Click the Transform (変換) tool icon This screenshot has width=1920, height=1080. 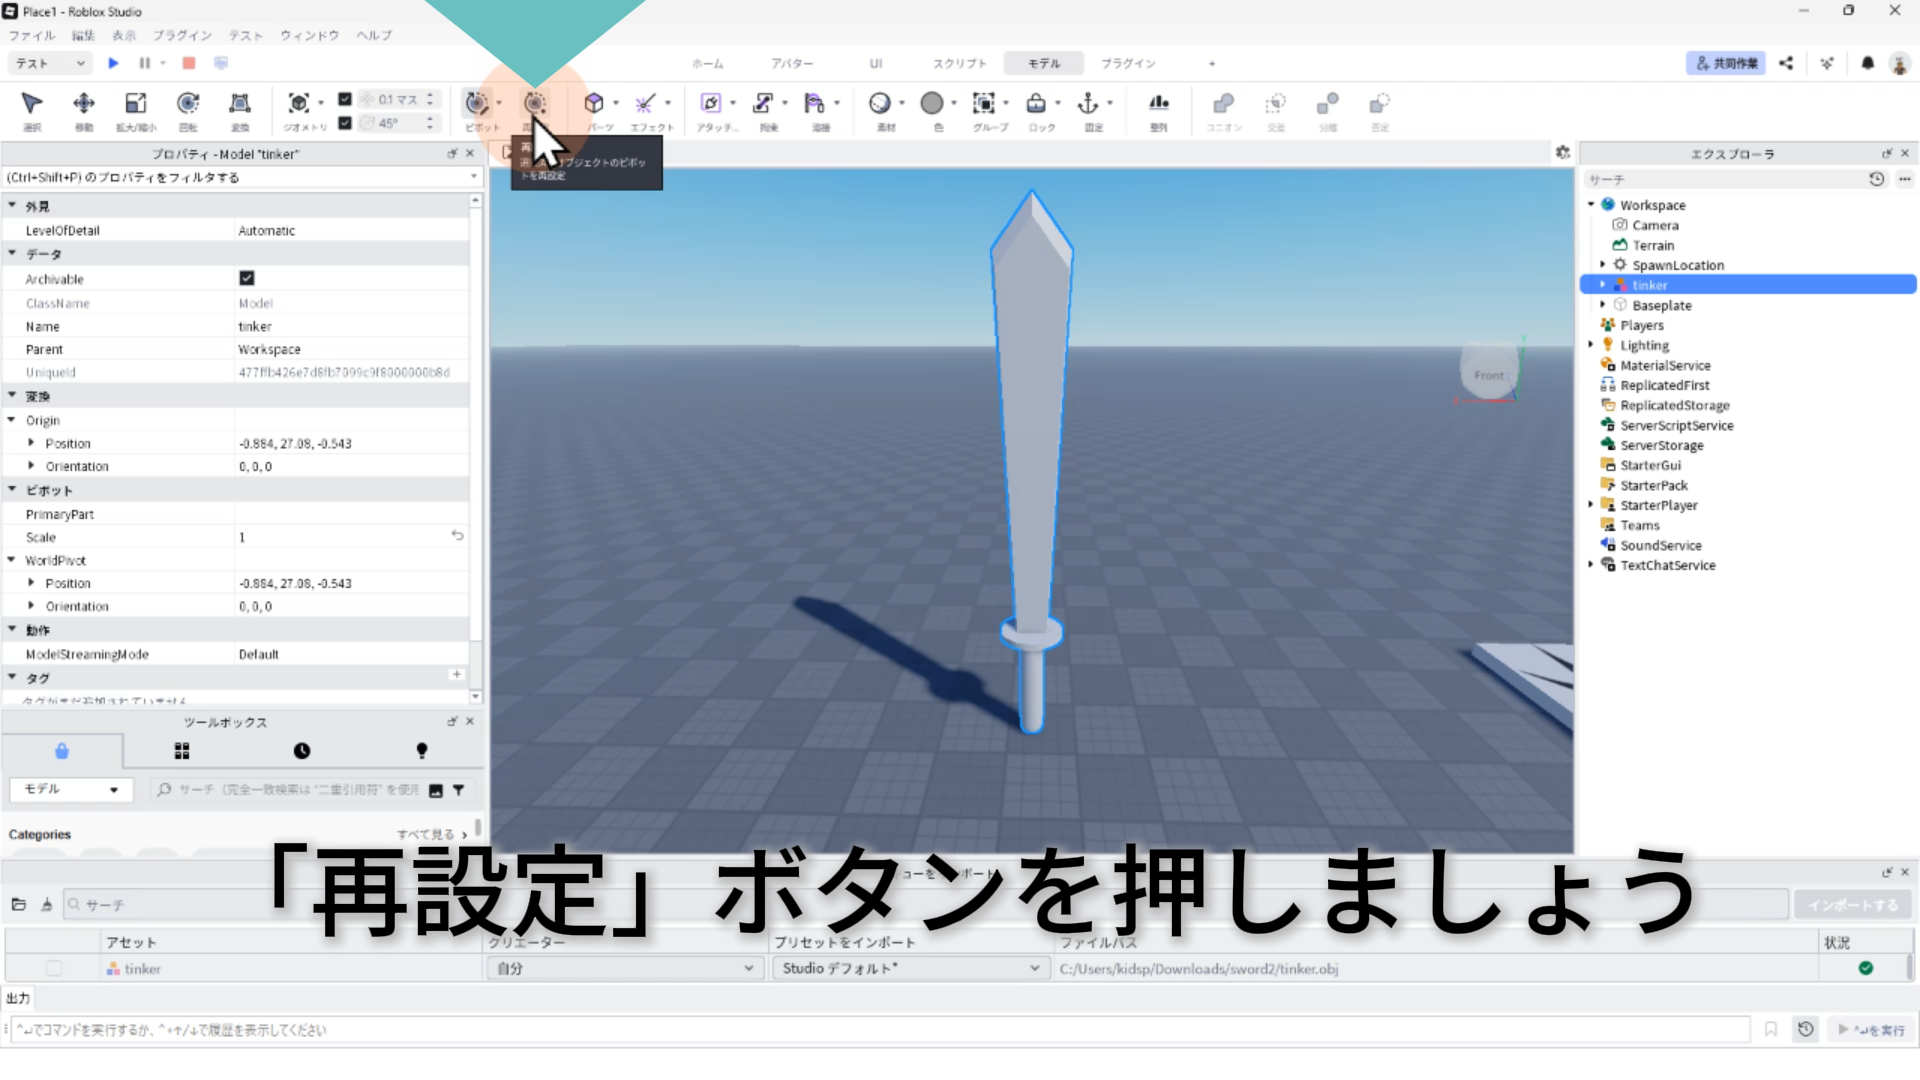(x=240, y=104)
